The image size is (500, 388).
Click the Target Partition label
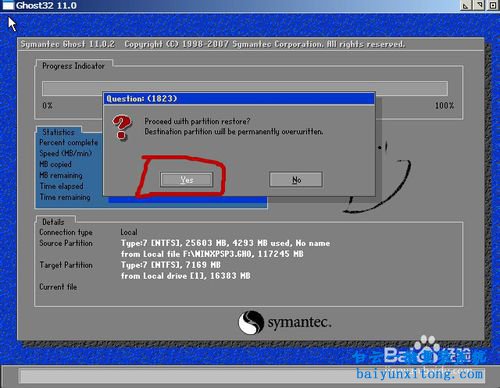tap(66, 265)
